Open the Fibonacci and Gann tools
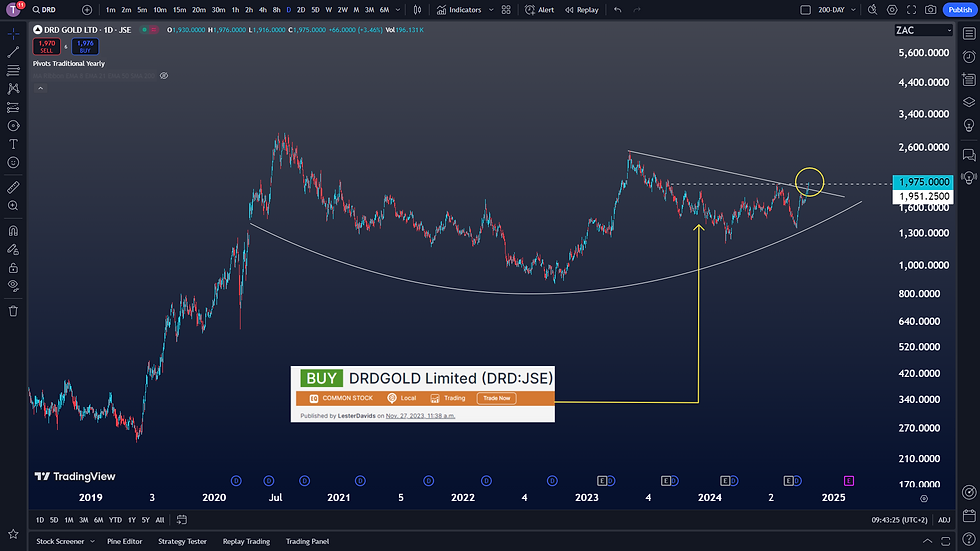Screen dimensions: 980x551 click(13, 70)
